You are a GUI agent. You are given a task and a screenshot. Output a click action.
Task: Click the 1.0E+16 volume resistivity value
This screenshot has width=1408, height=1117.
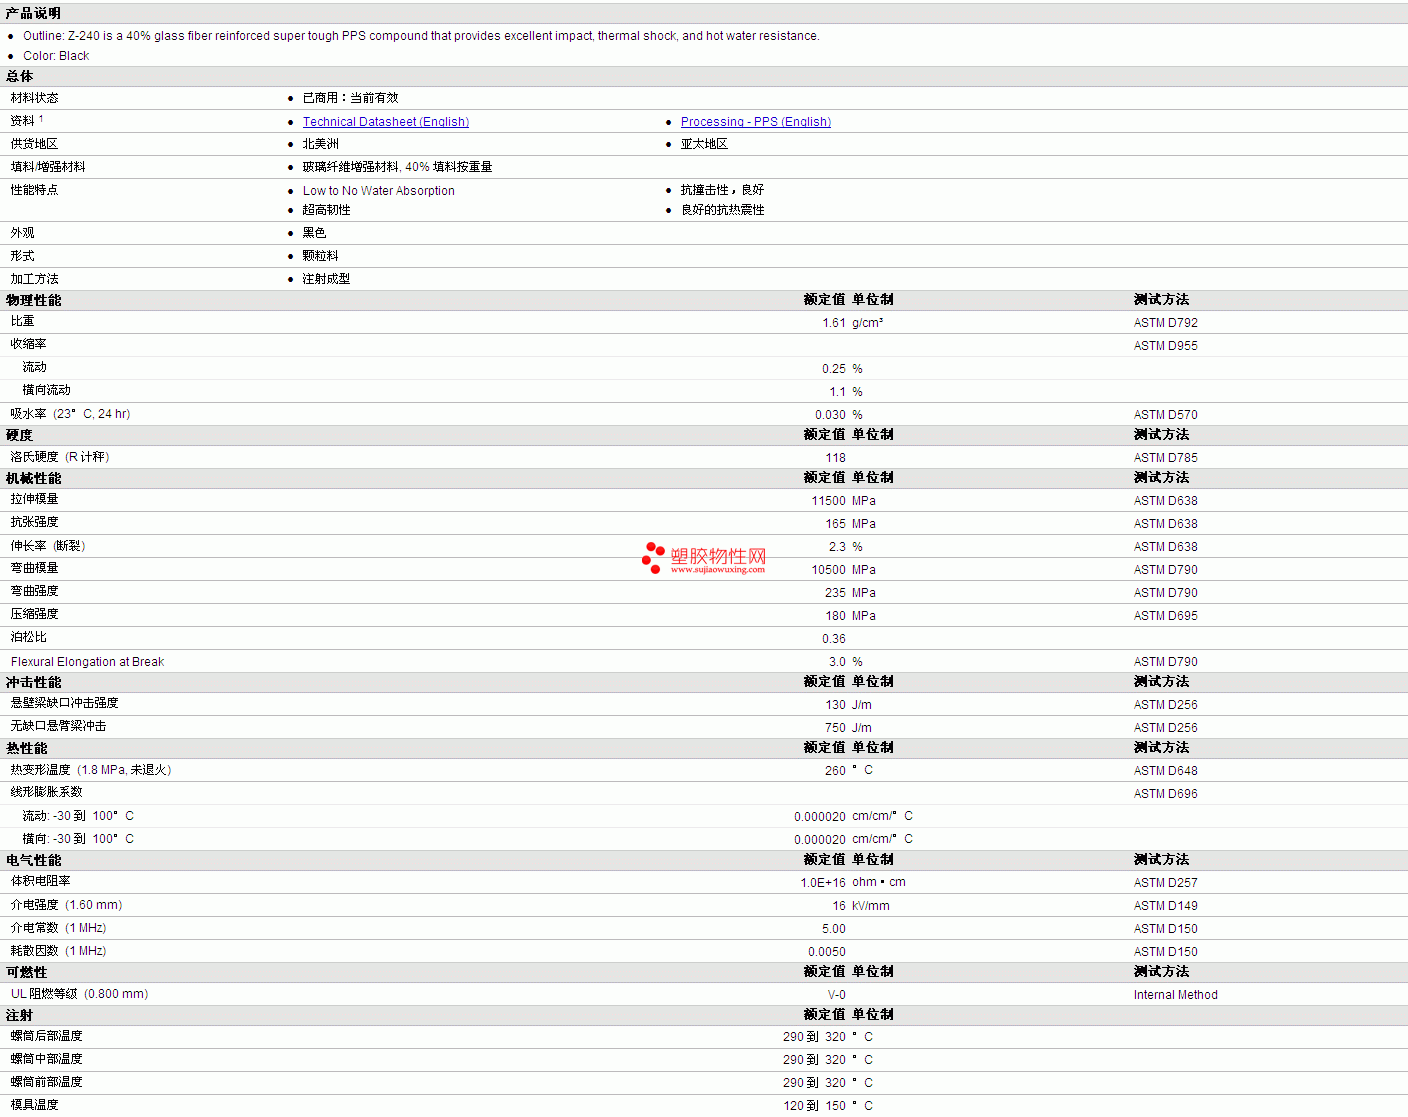tap(822, 883)
